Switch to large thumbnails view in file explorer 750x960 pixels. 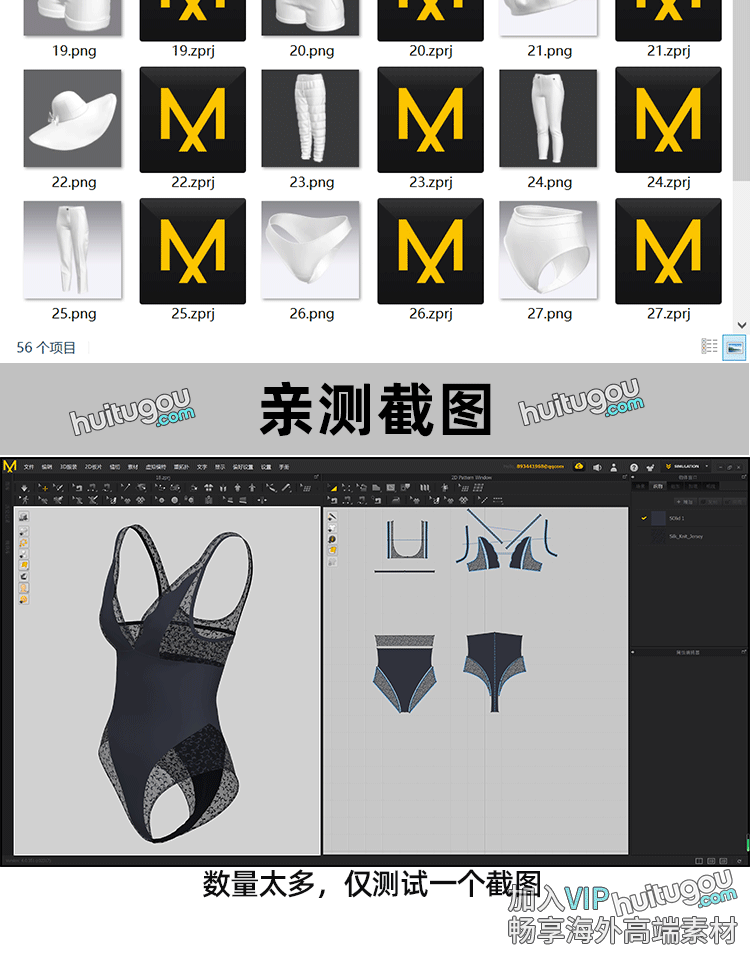[735, 347]
